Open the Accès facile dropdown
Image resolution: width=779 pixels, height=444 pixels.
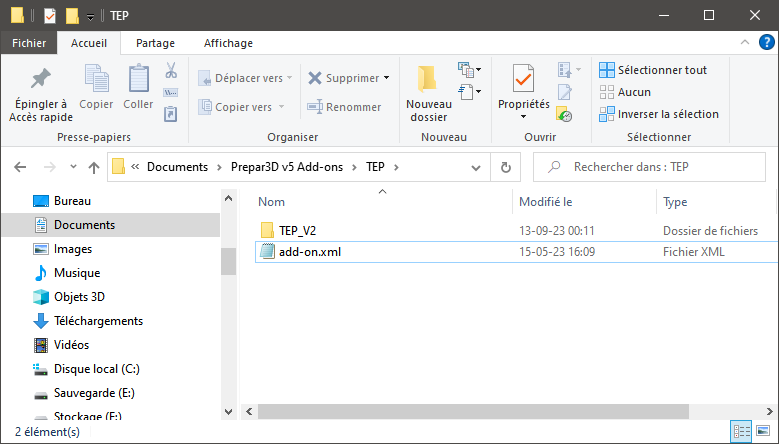[x=469, y=92]
